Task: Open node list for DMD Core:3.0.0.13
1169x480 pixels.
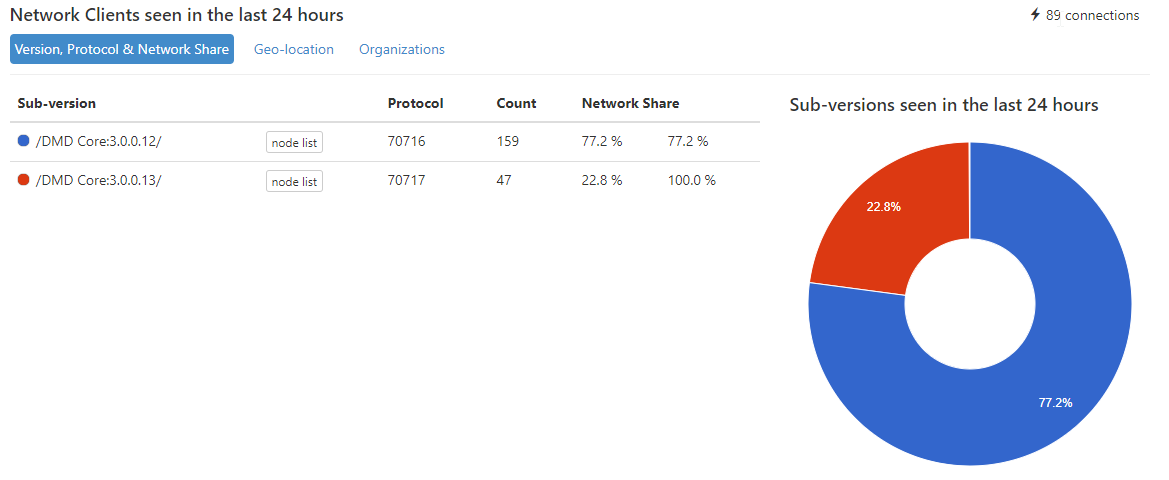Action: point(294,181)
